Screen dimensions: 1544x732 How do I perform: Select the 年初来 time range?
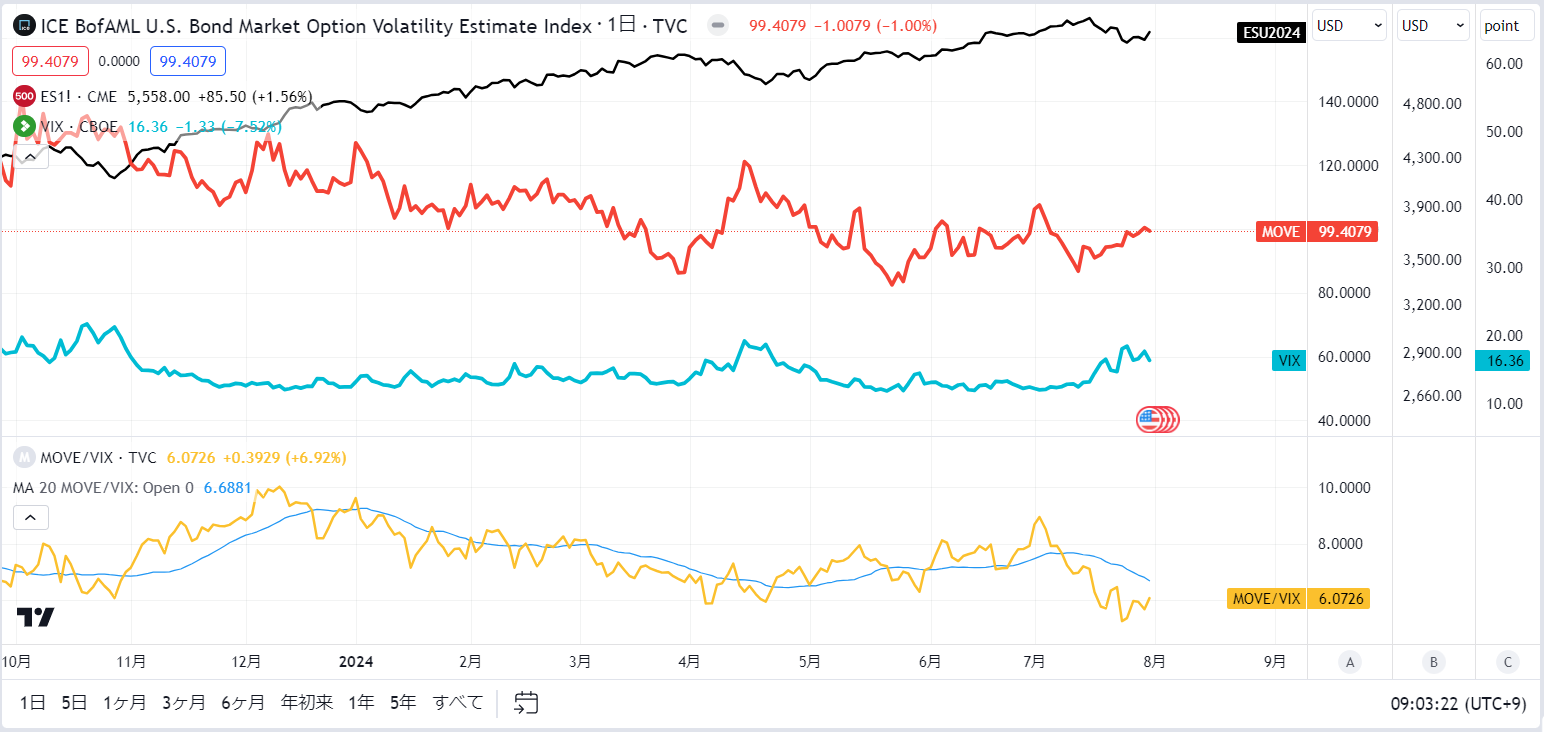coord(307,703)
